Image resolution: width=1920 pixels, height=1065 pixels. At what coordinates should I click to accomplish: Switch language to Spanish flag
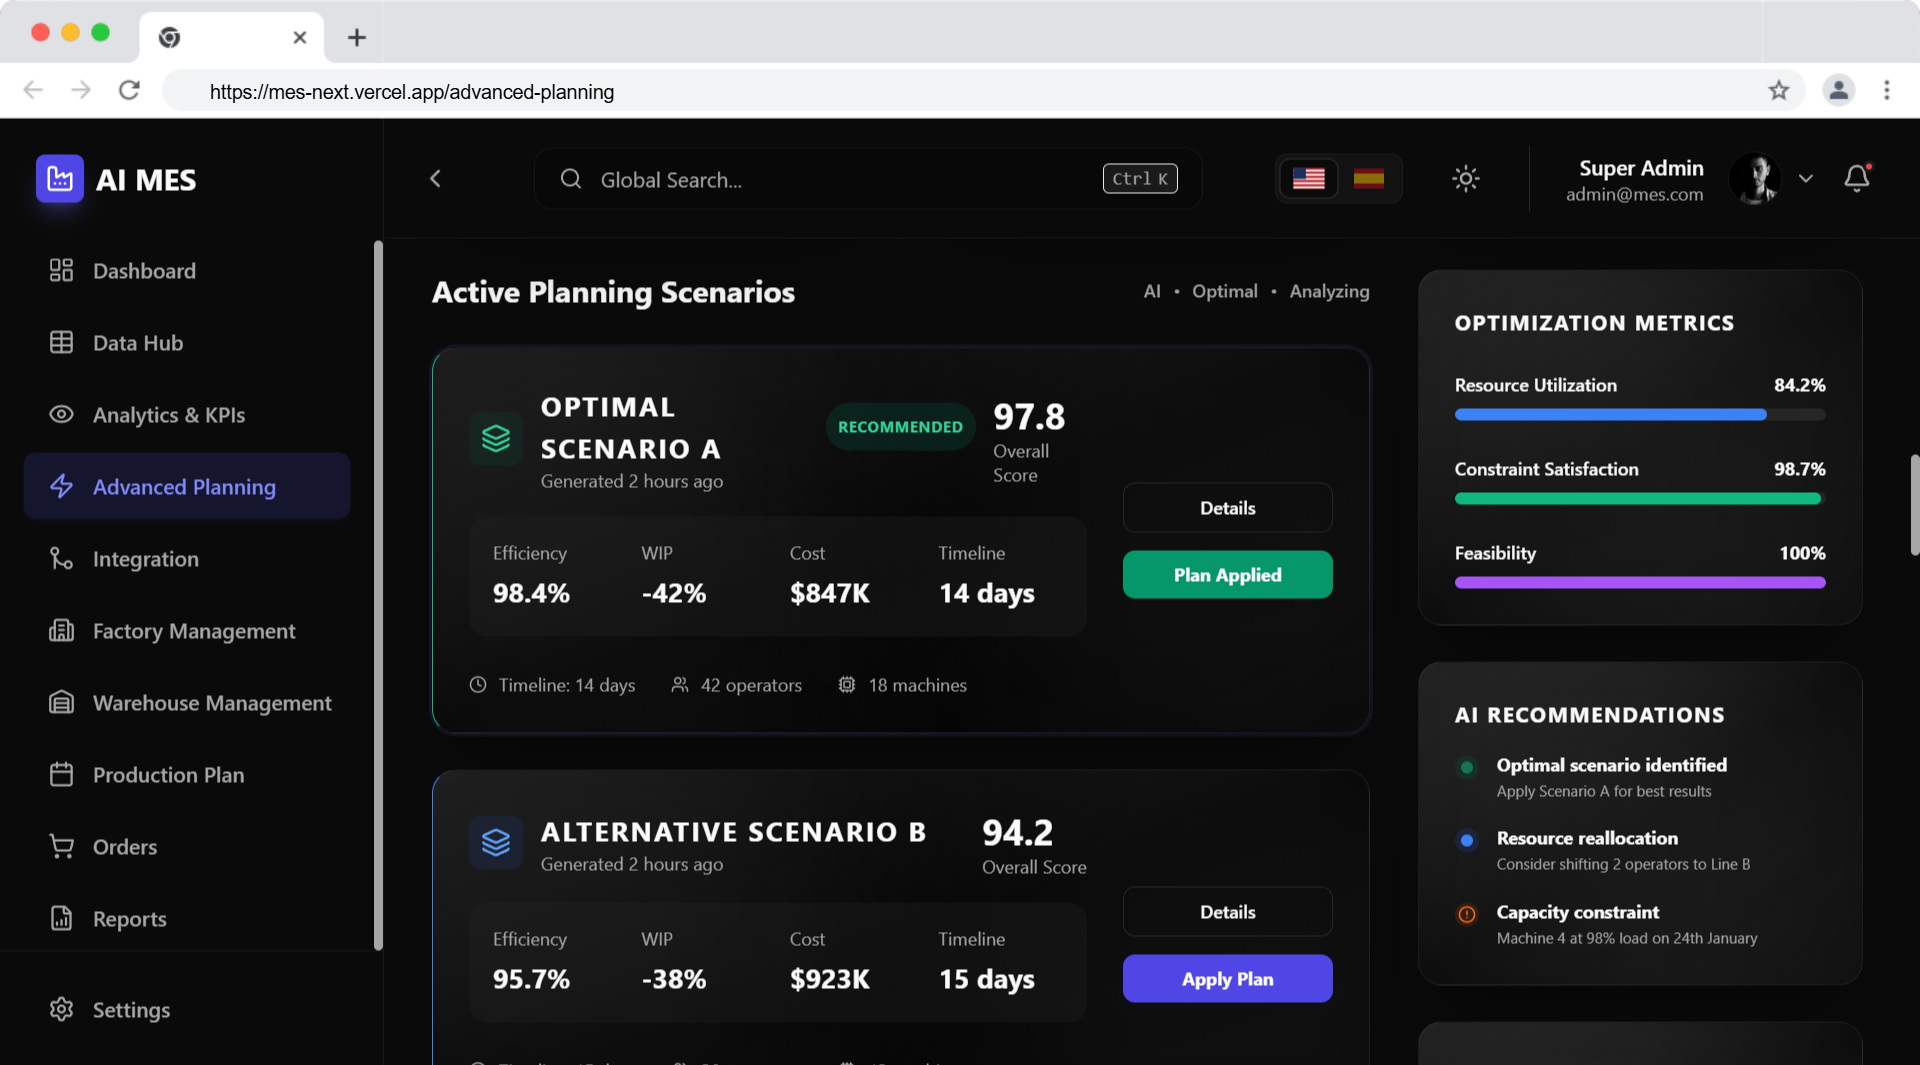click(x=1368, y=179)
